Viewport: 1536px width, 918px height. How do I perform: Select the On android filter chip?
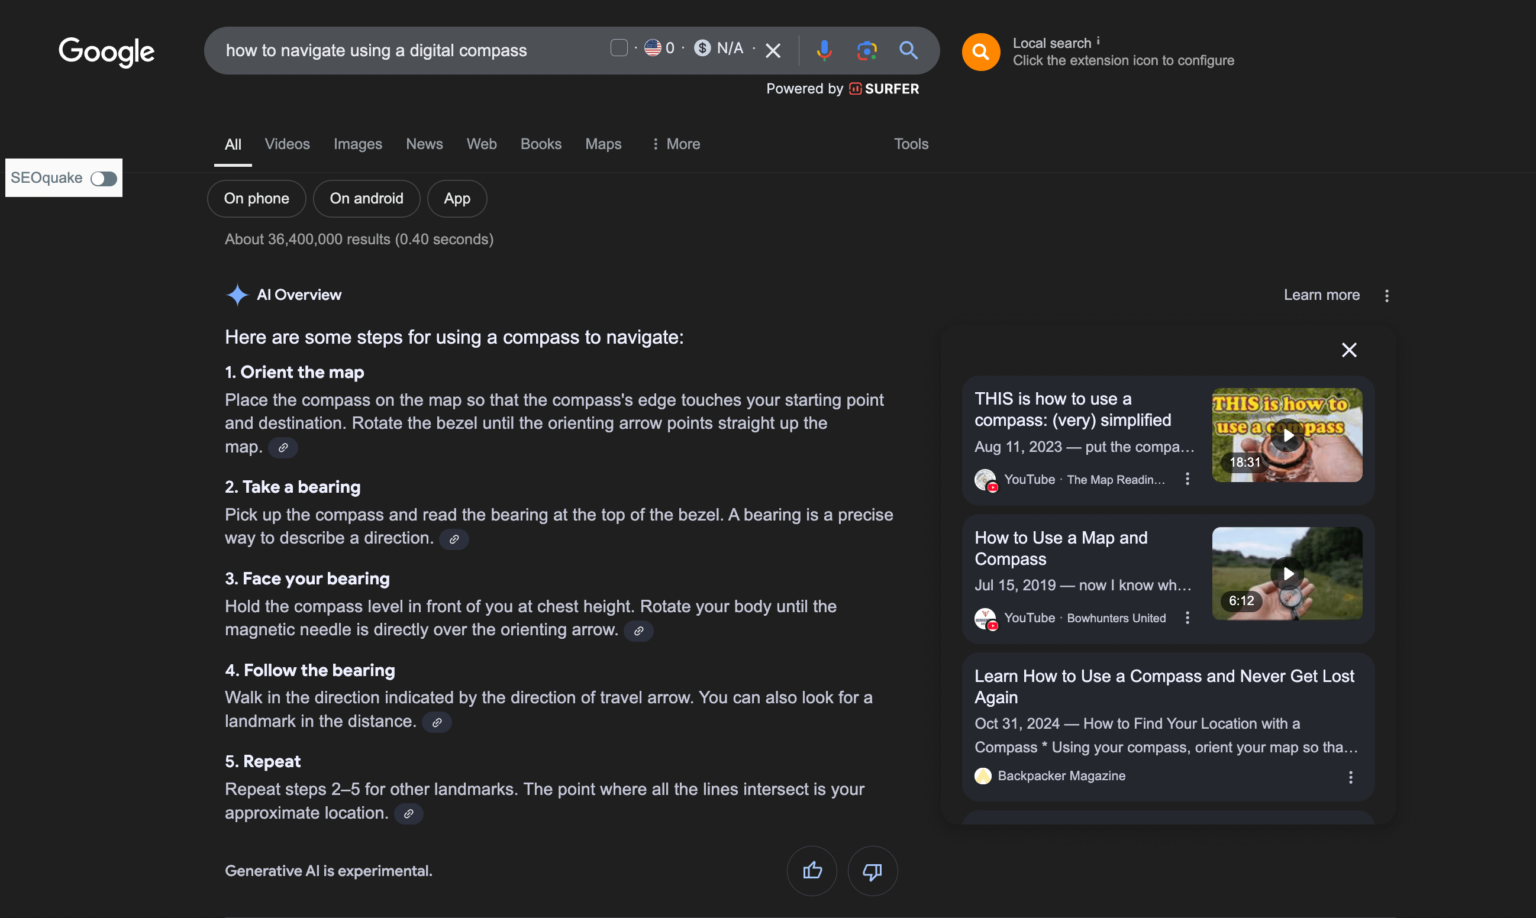tap(366, 199)
